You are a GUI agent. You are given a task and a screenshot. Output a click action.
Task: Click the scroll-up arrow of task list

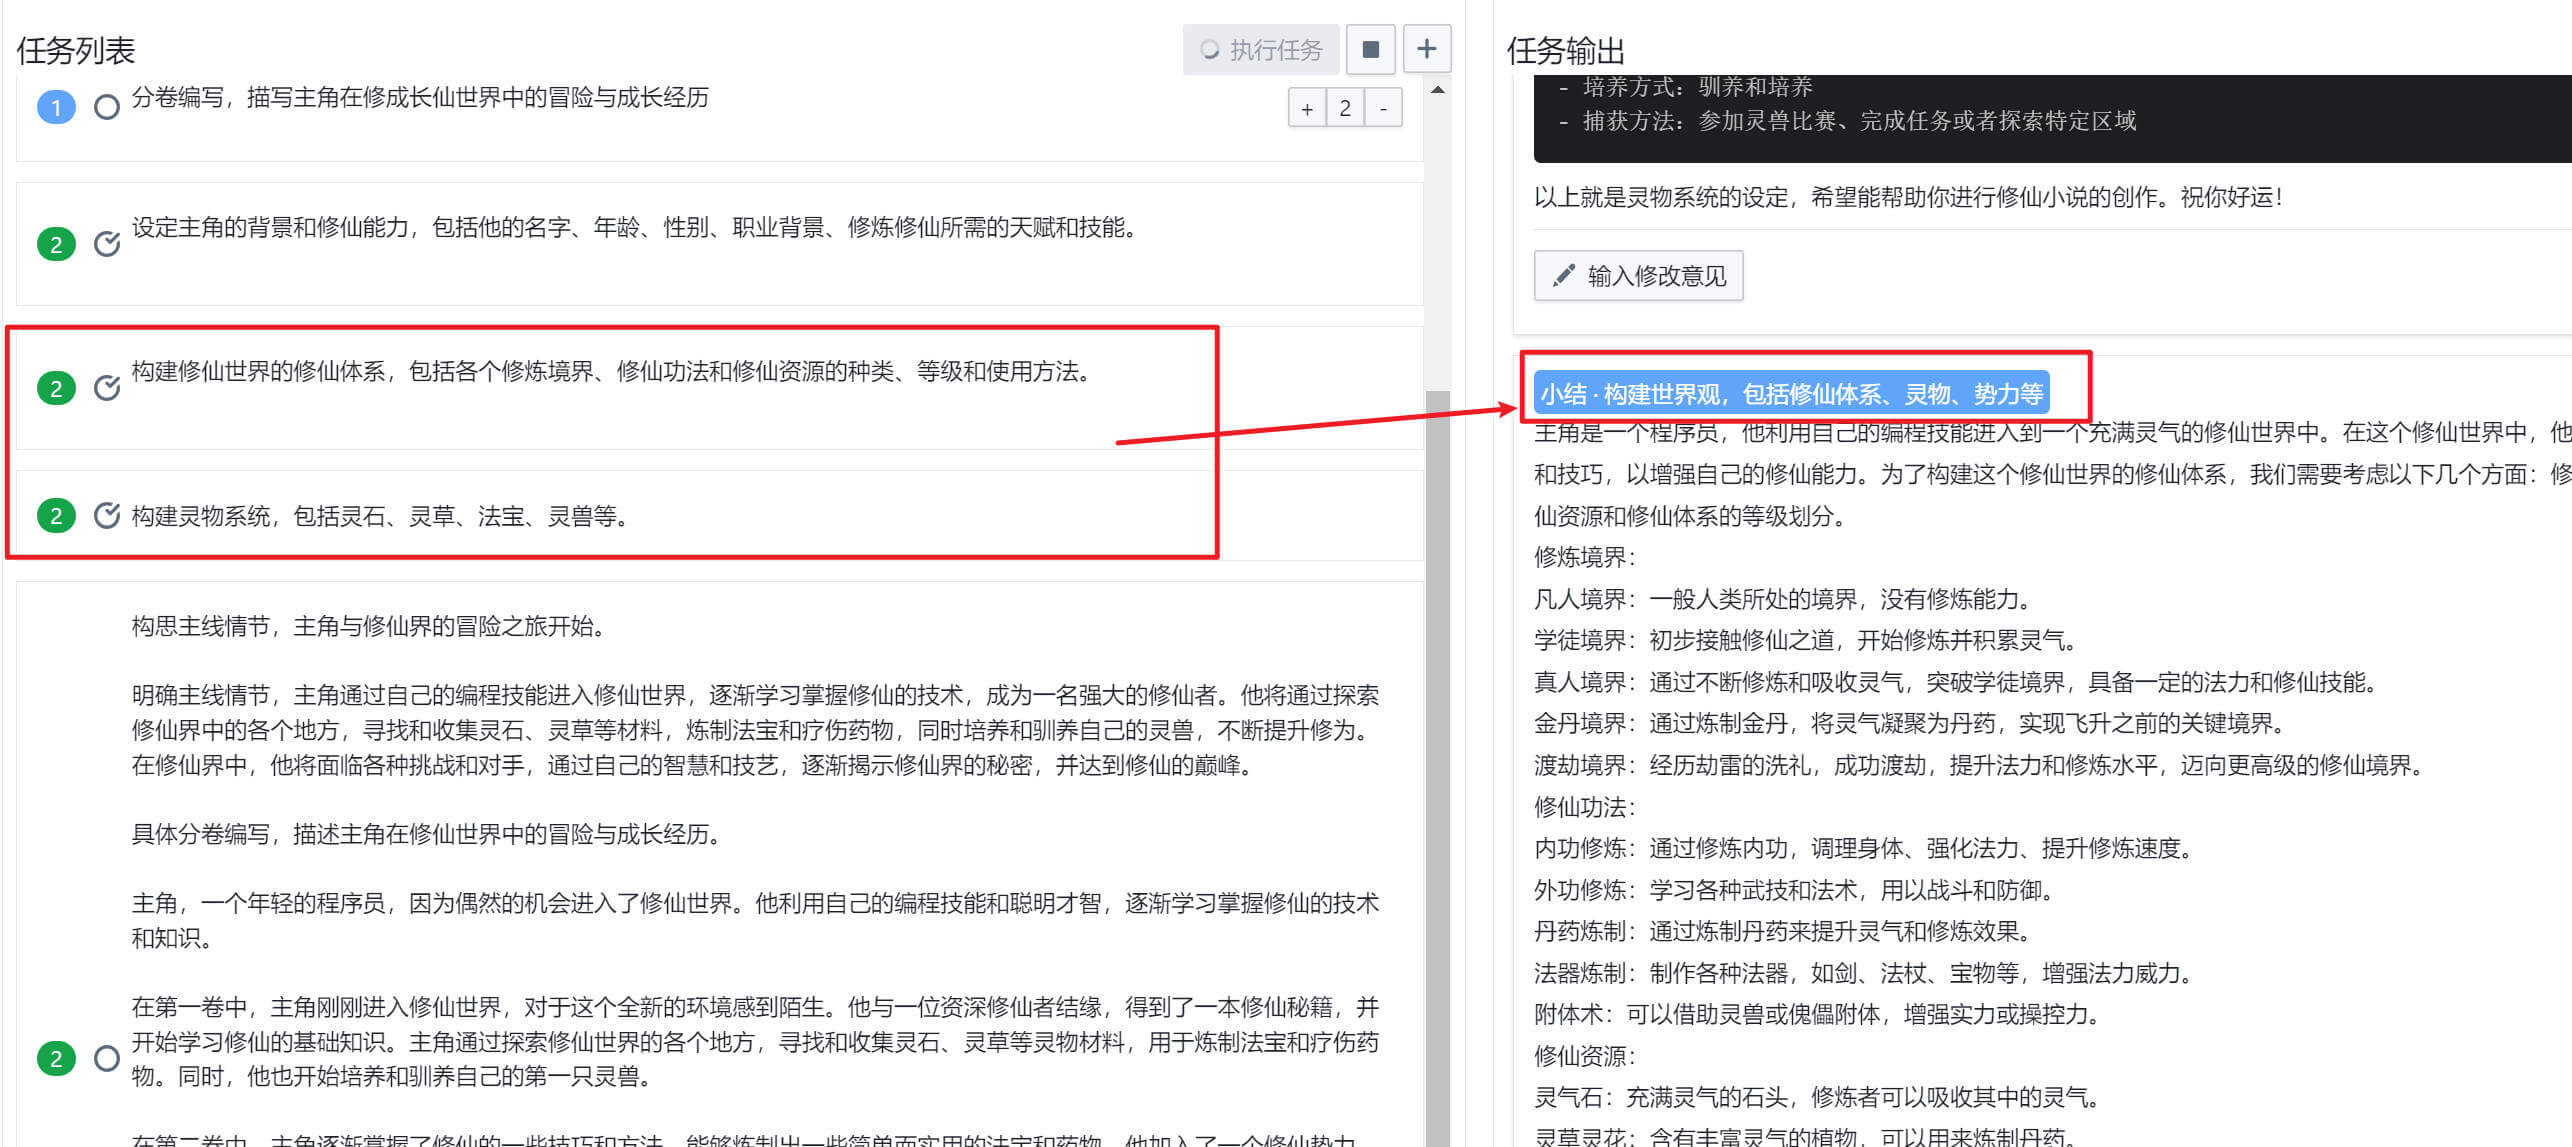(1438, 90)
